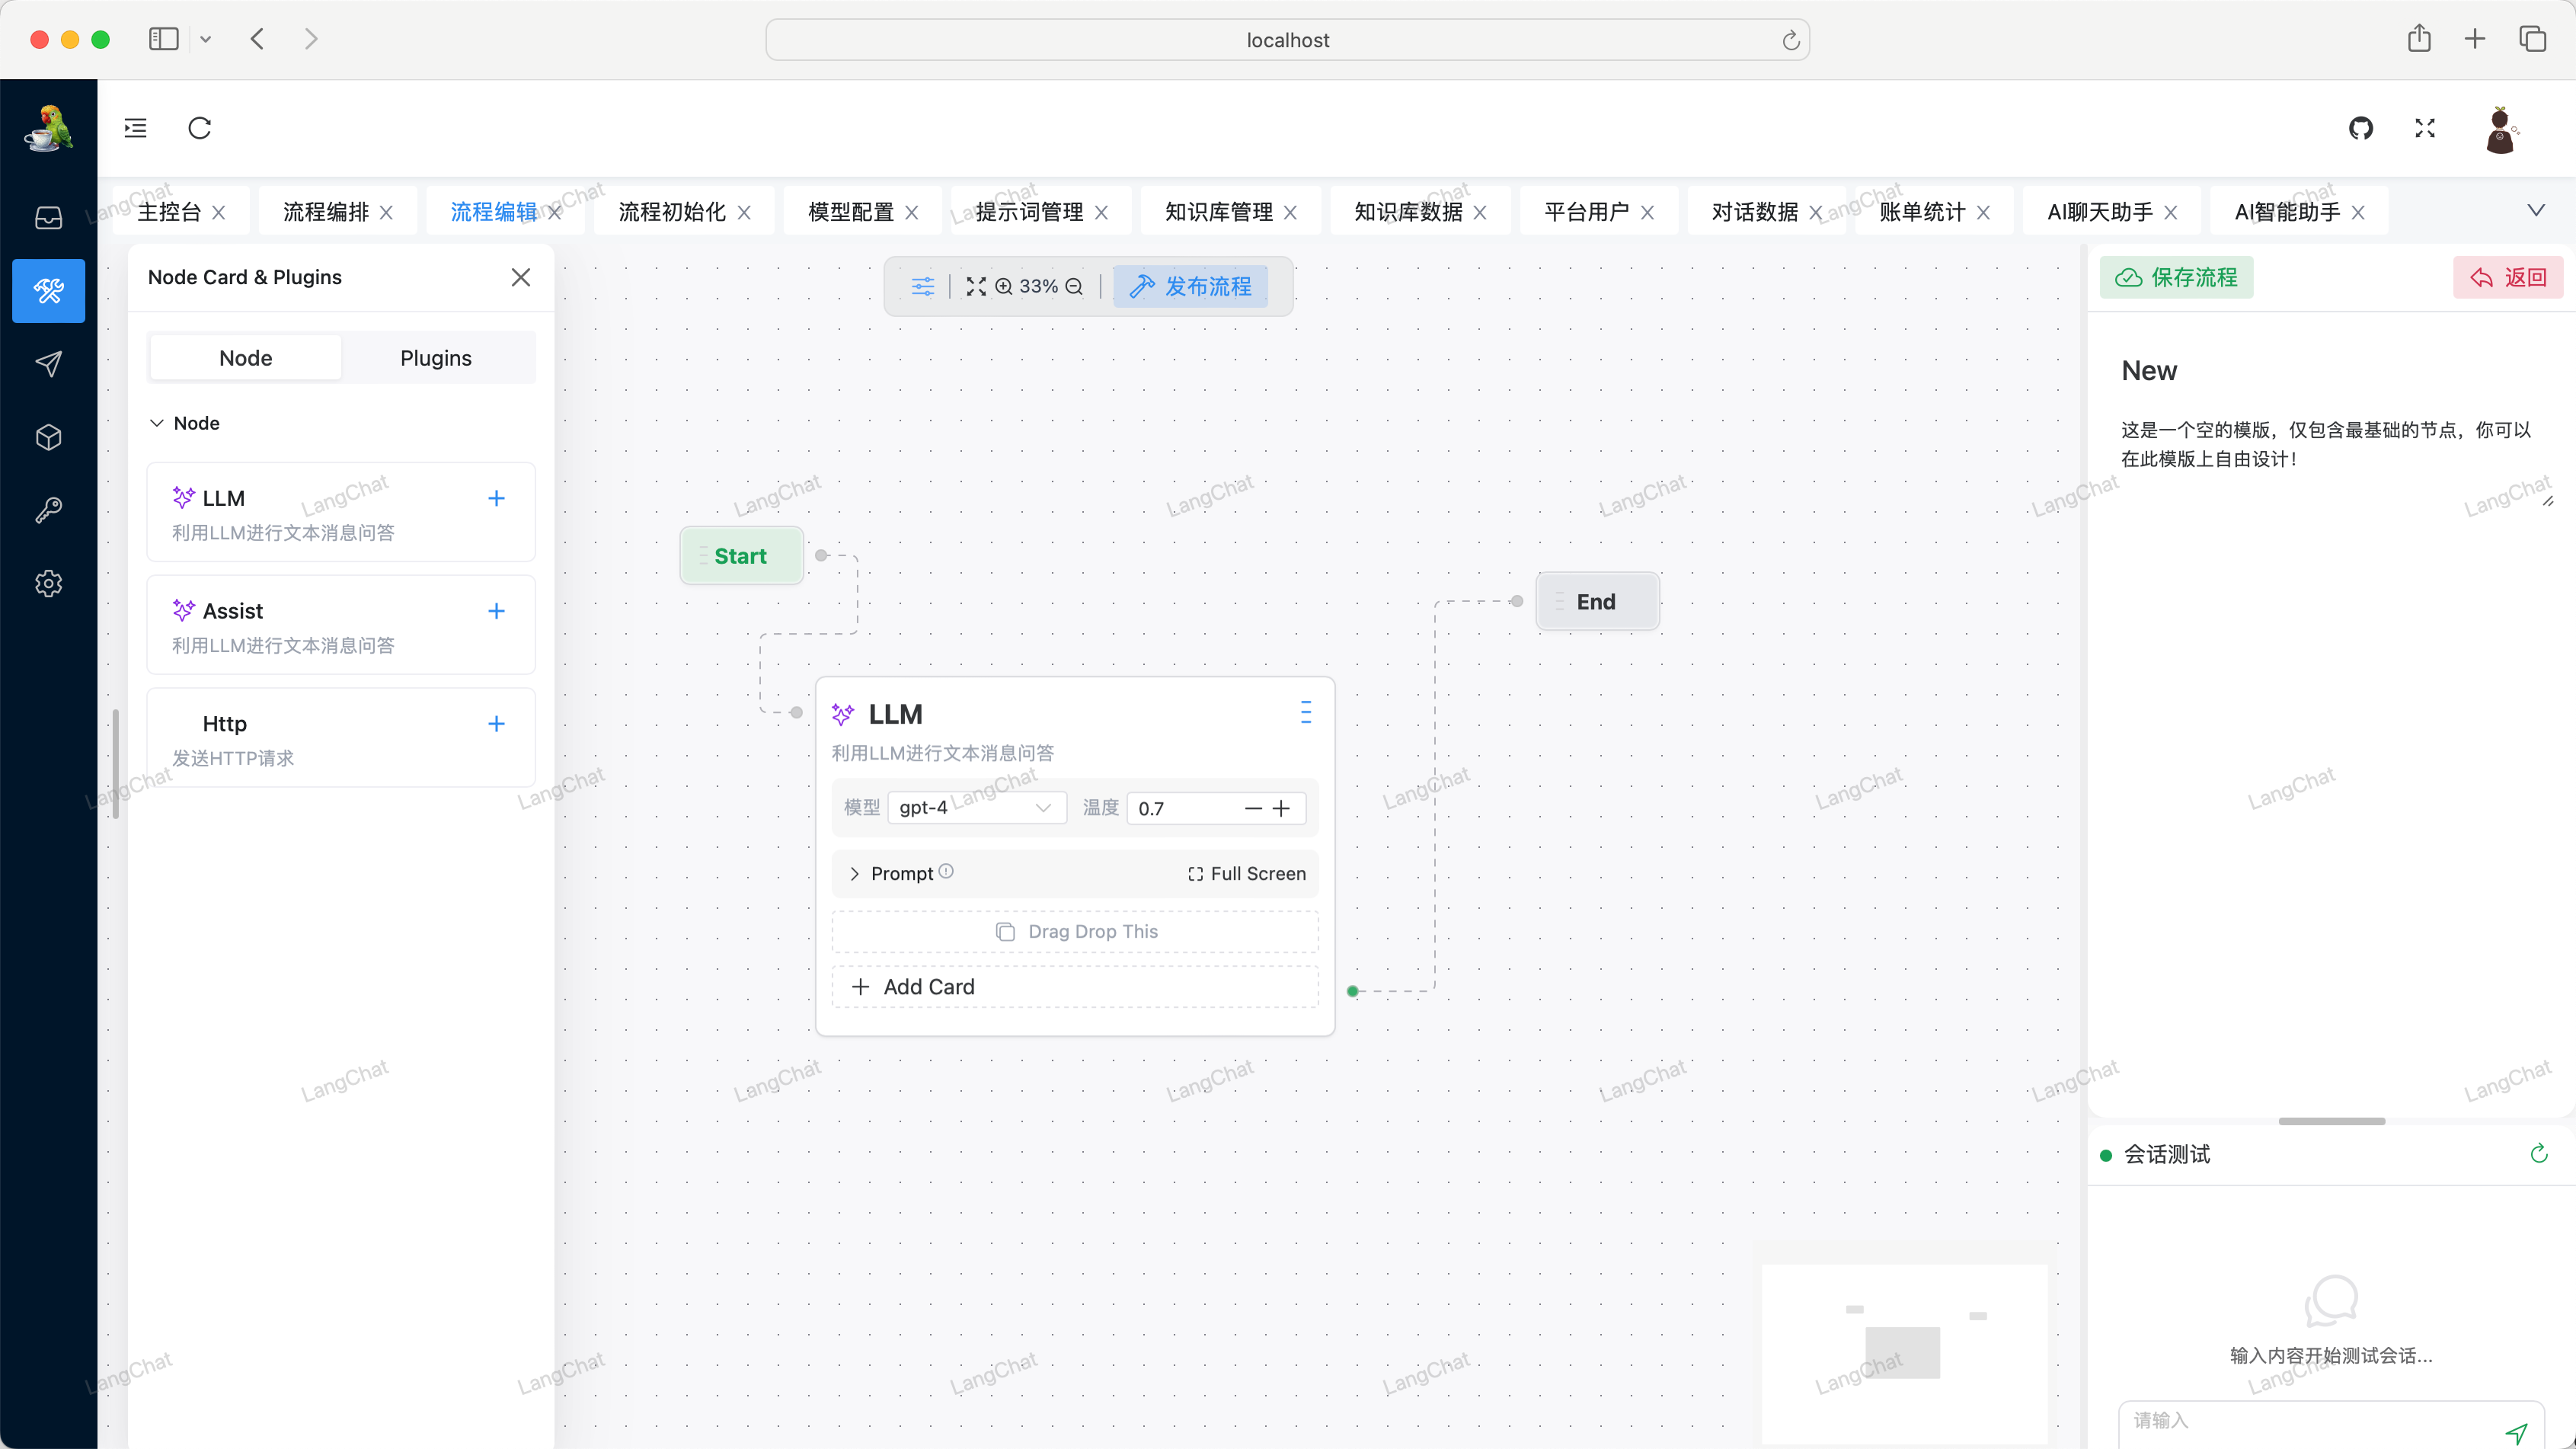Switch to the Plugins segment
Image resolution: width=2576 pixels, height=1449 pixels.
[x=436, y=358]
